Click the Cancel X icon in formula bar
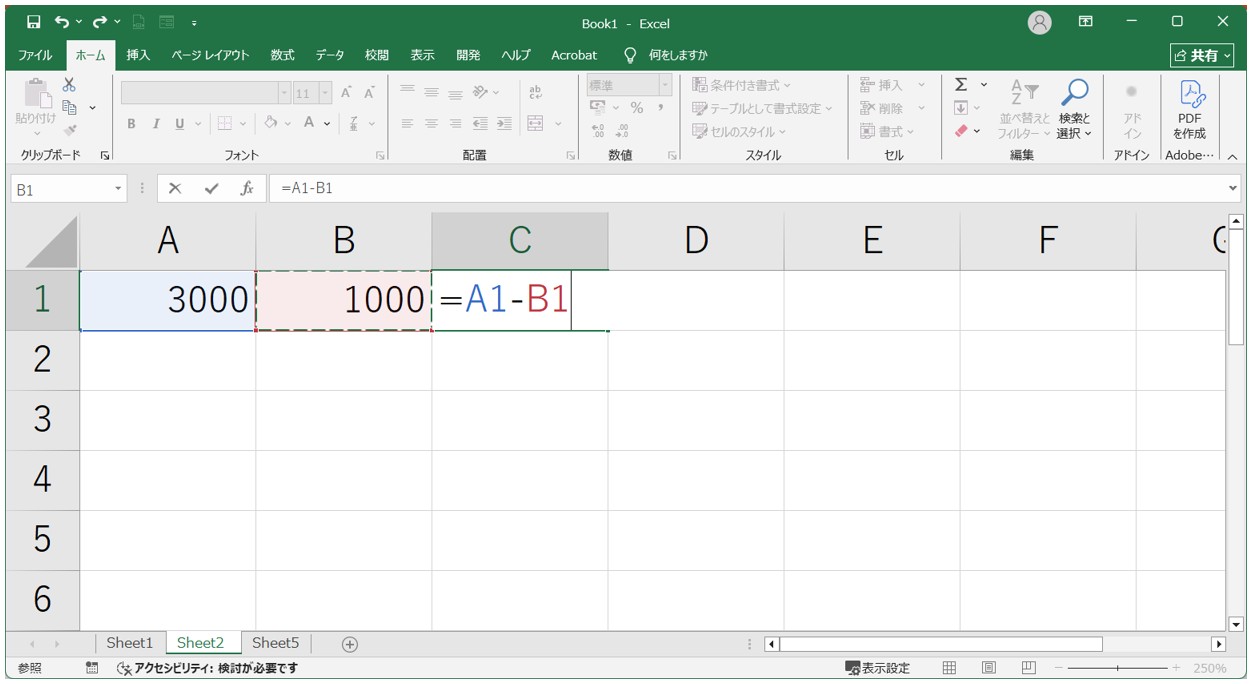Screen dimensions: 1253x684 (176, 189)
